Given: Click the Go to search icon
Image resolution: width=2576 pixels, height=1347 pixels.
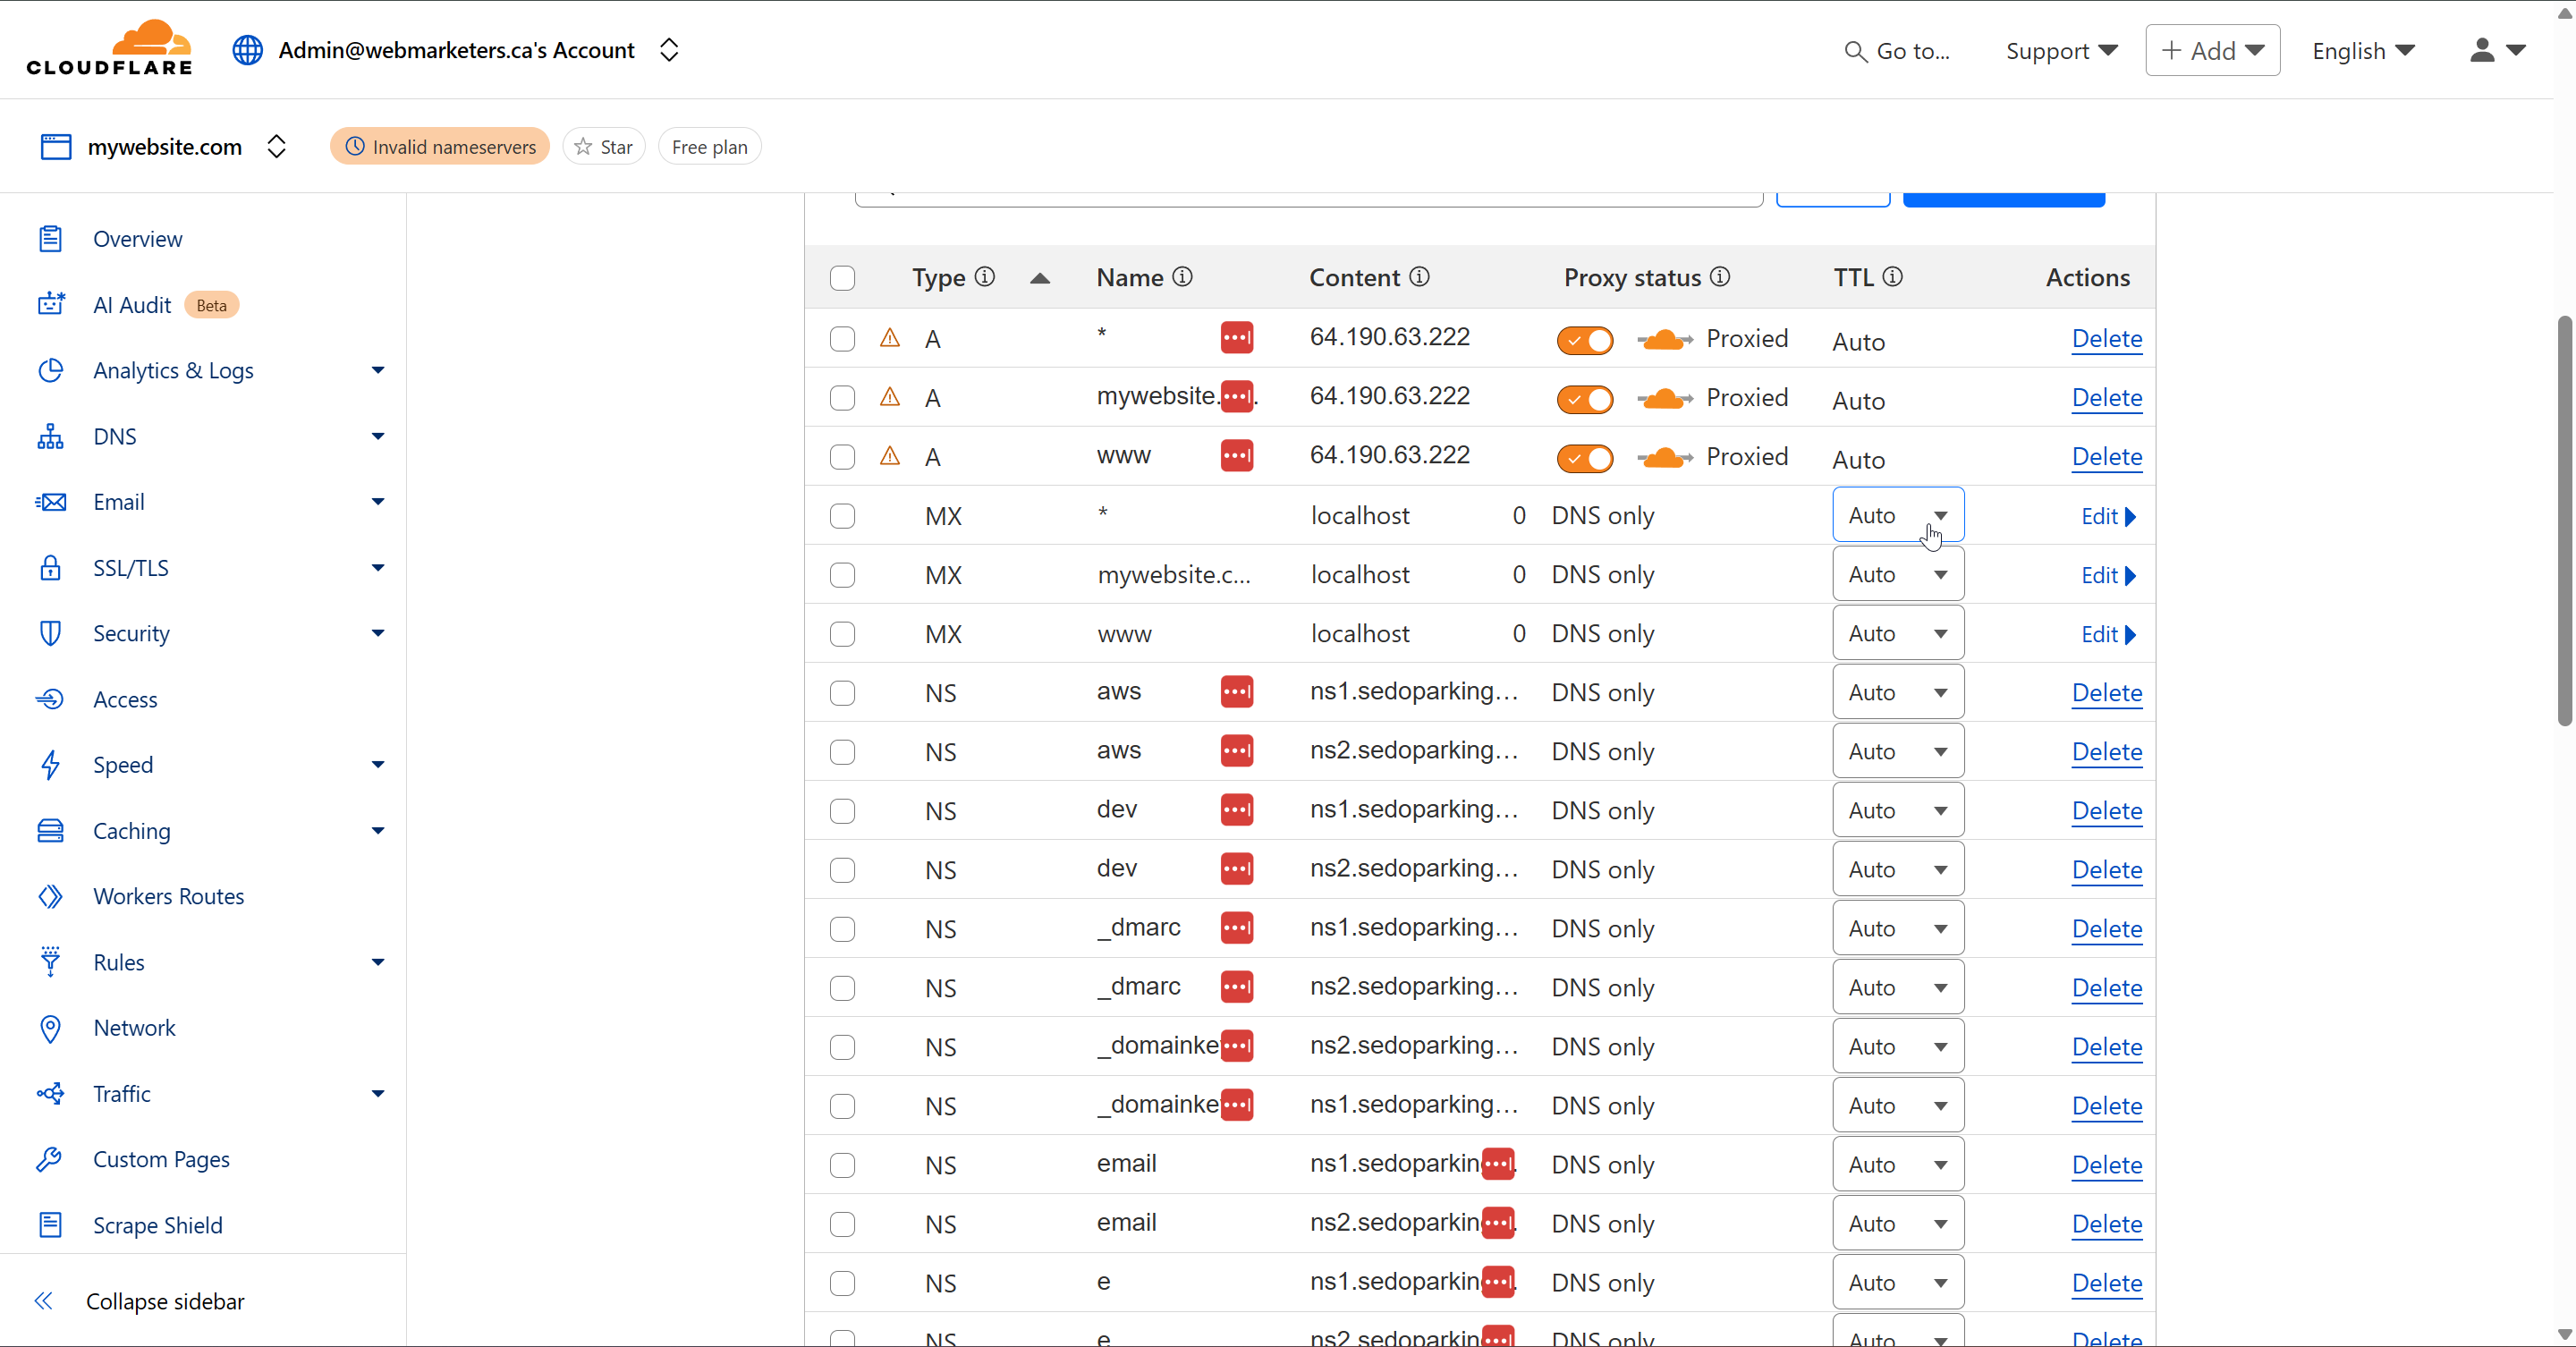Looking at the screenshot, I should (1855, 51).
